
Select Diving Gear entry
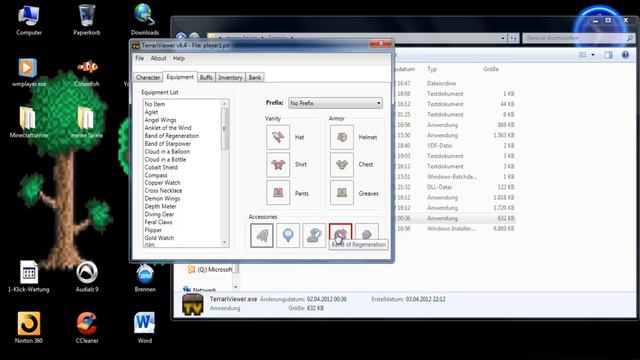[159, 214]
